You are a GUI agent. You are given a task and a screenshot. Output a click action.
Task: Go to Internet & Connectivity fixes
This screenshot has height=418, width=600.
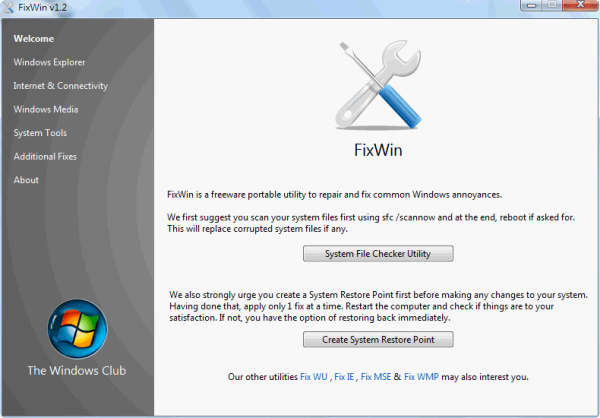[x=60, y=86]
